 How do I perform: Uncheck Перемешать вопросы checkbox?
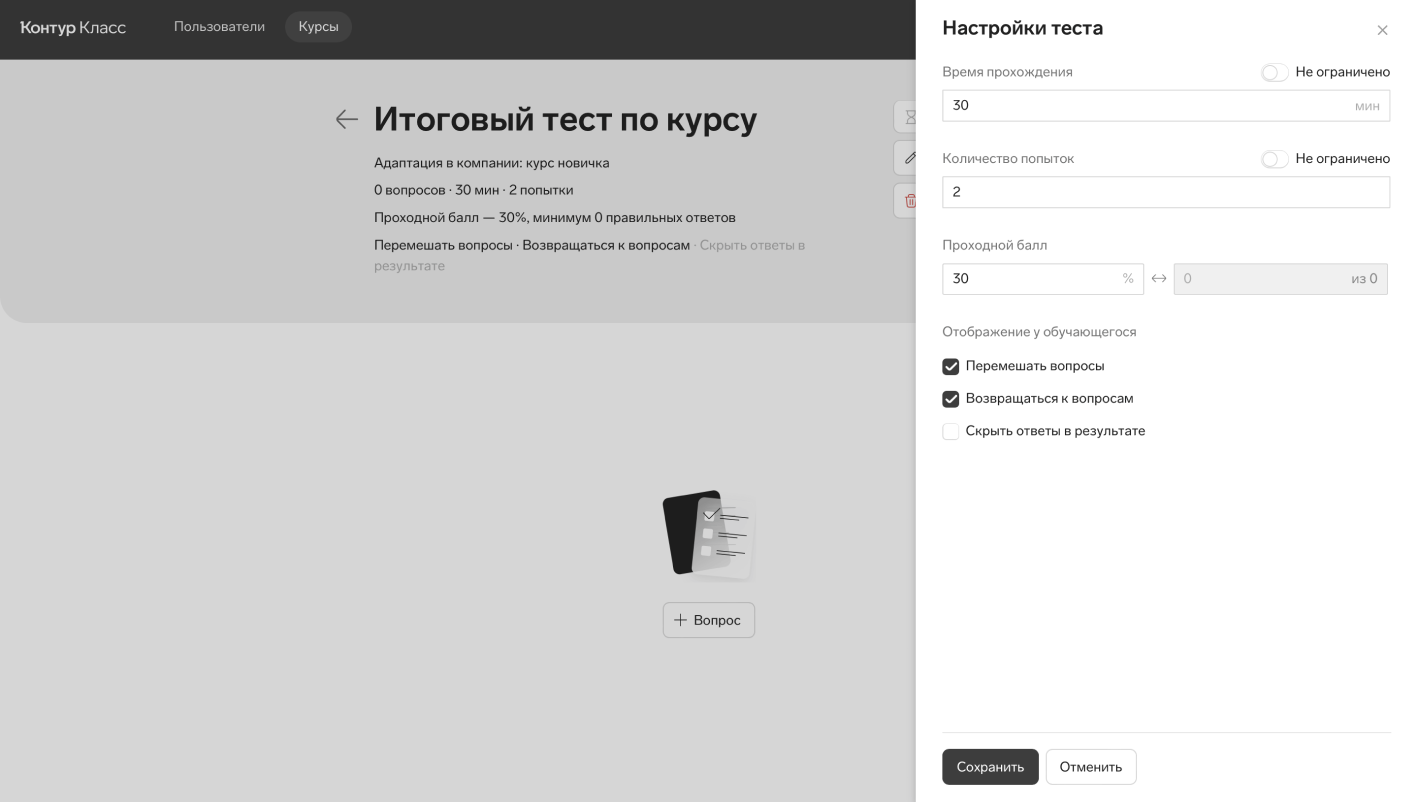coord(951,367)
